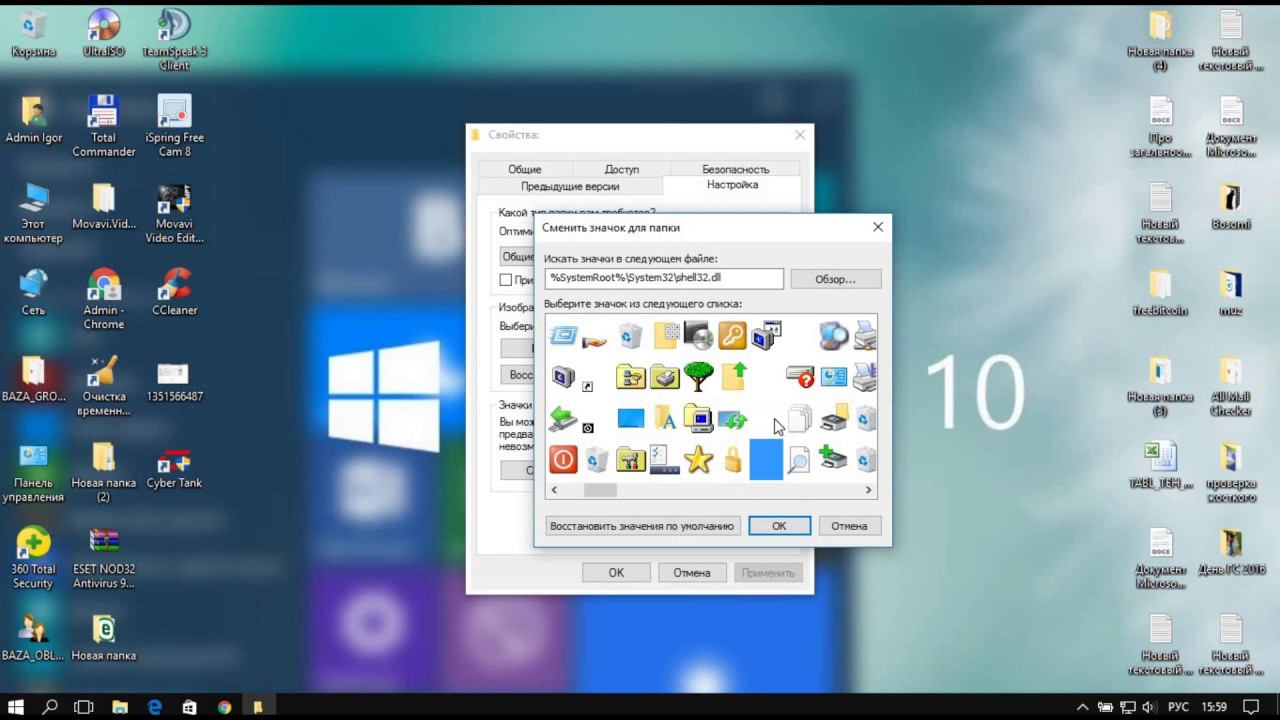Open the Windows Start menu
Image resolution: width=1280 pixels, height=720 pixels.
pyautogui.click(x=16, y=707)
